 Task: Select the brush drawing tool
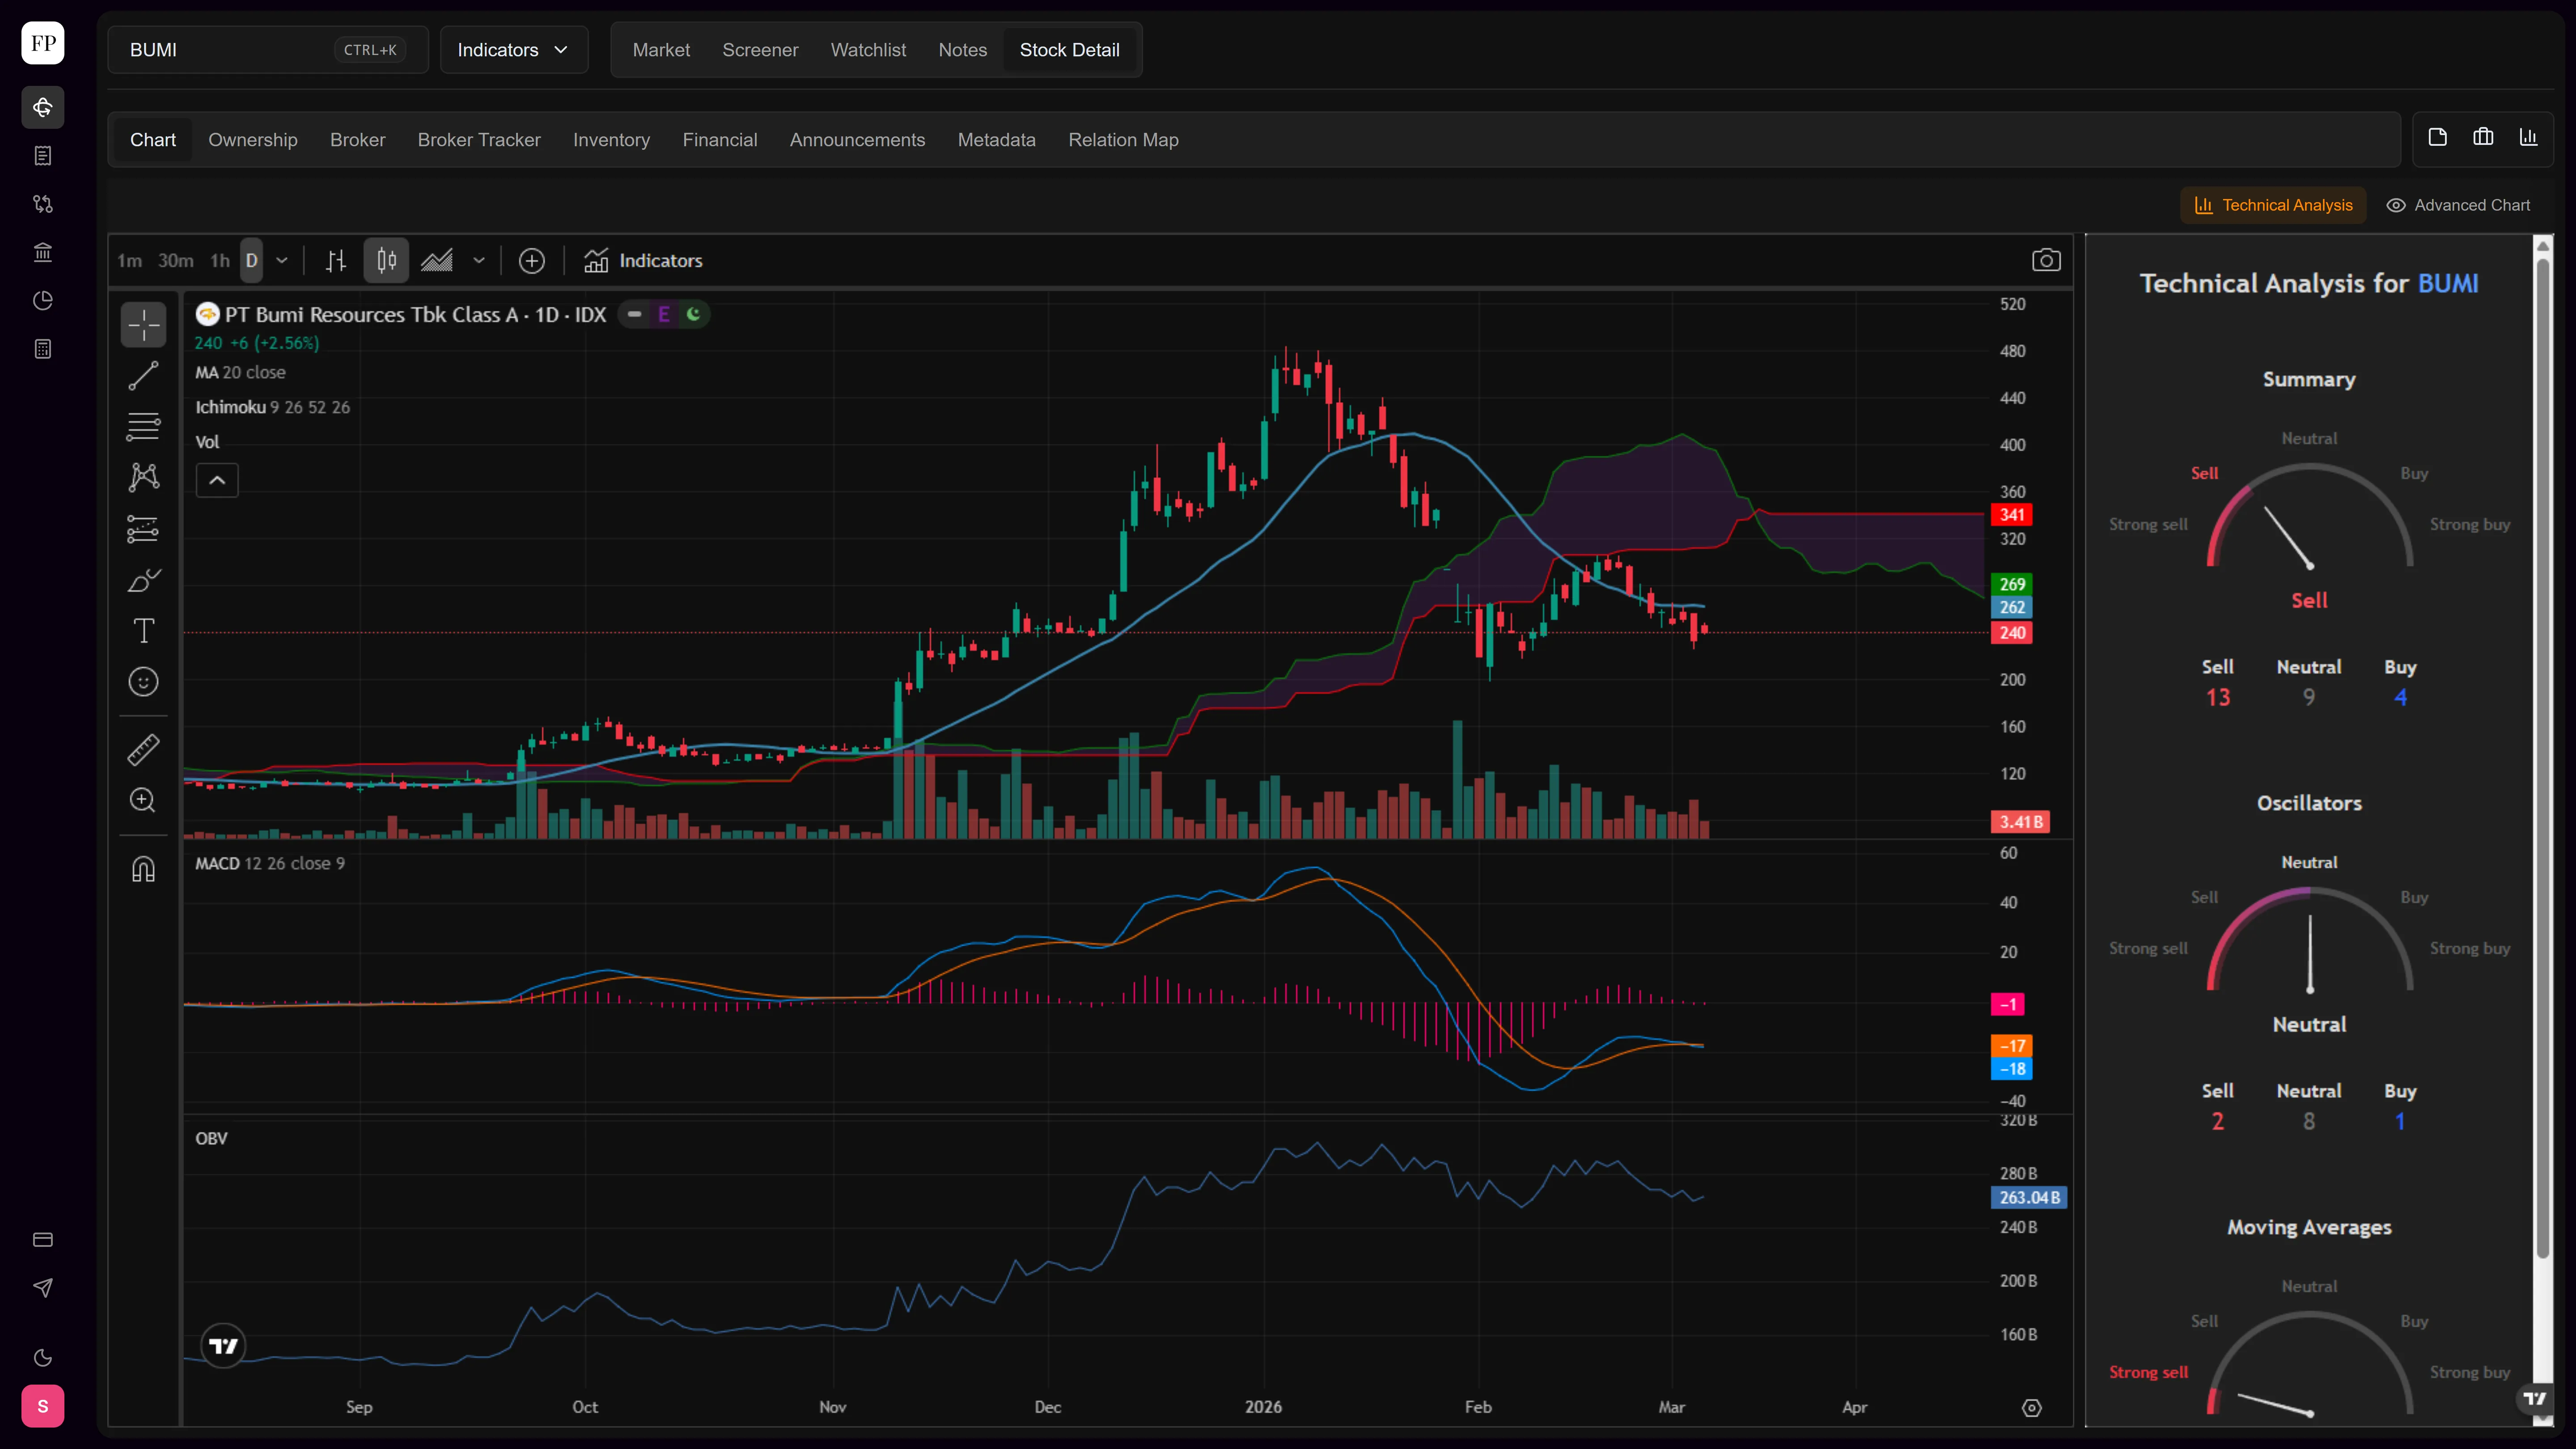coord(143,580)
